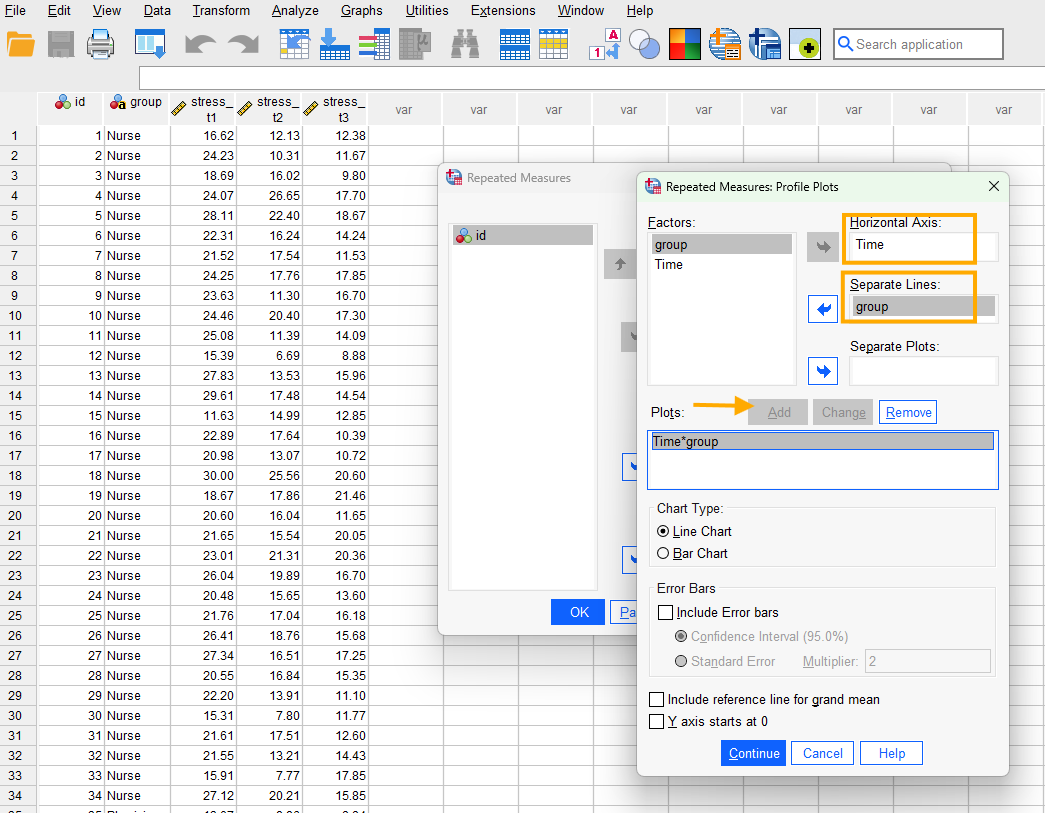1045x813 pixels.
Task: Open the Edit menu
Action: click(x=59, y=11)
